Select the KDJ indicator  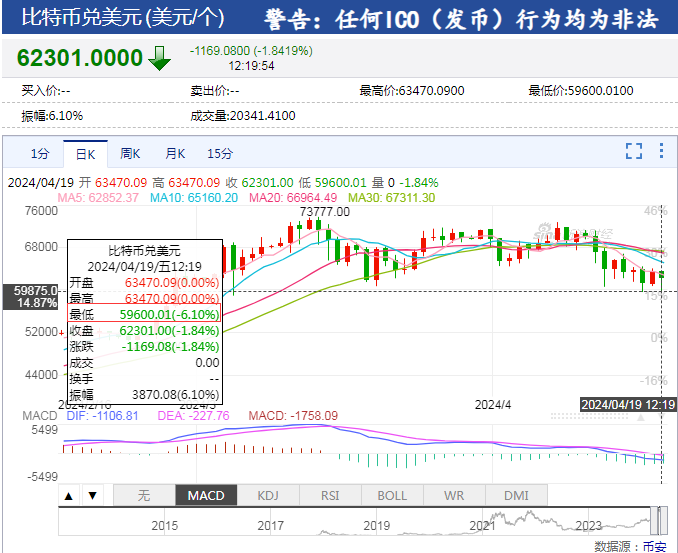pyautogui.click(x=268, y=495)
